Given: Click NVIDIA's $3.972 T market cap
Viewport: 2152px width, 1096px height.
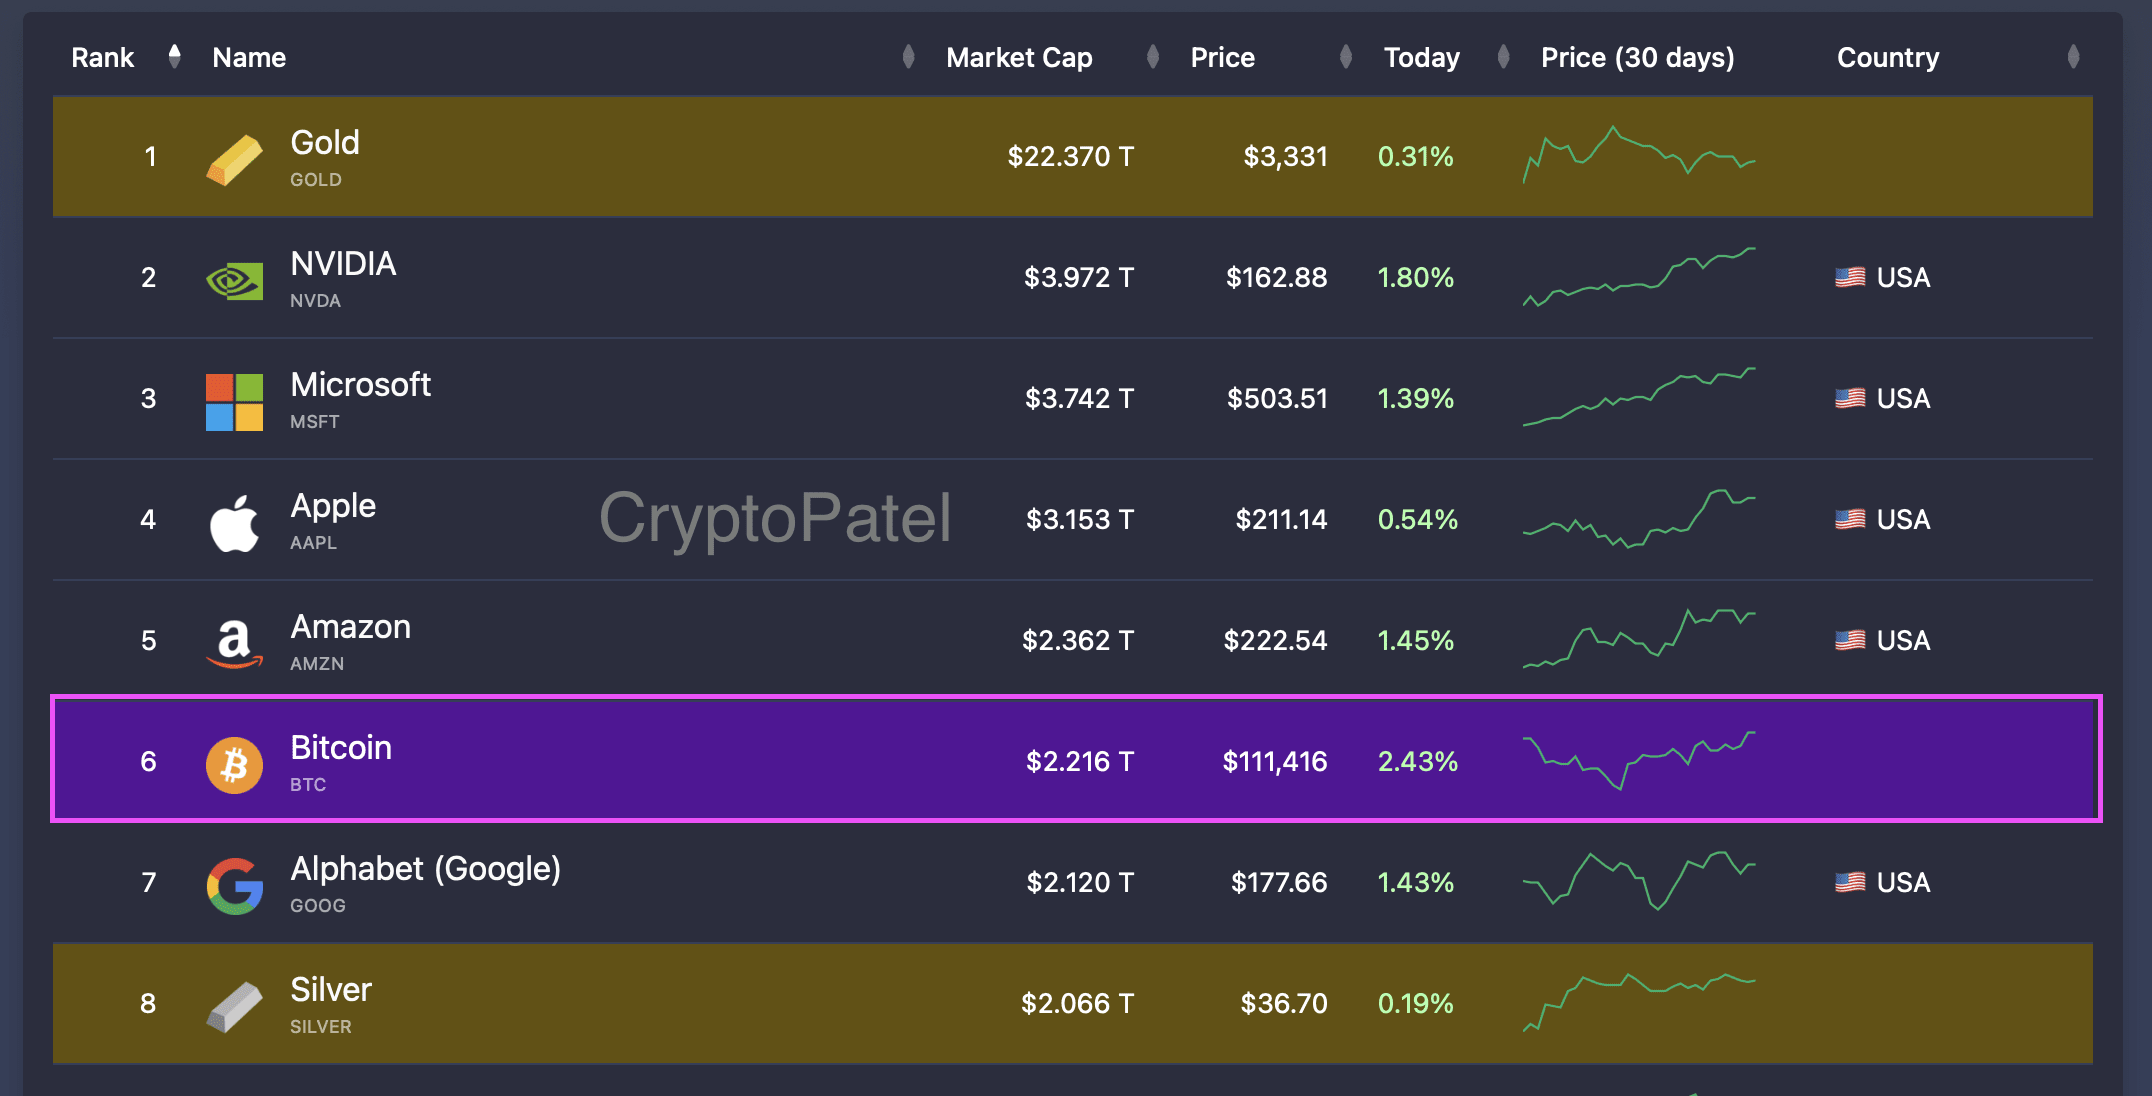Looking at the screenshot, I should click(1078, 277).
